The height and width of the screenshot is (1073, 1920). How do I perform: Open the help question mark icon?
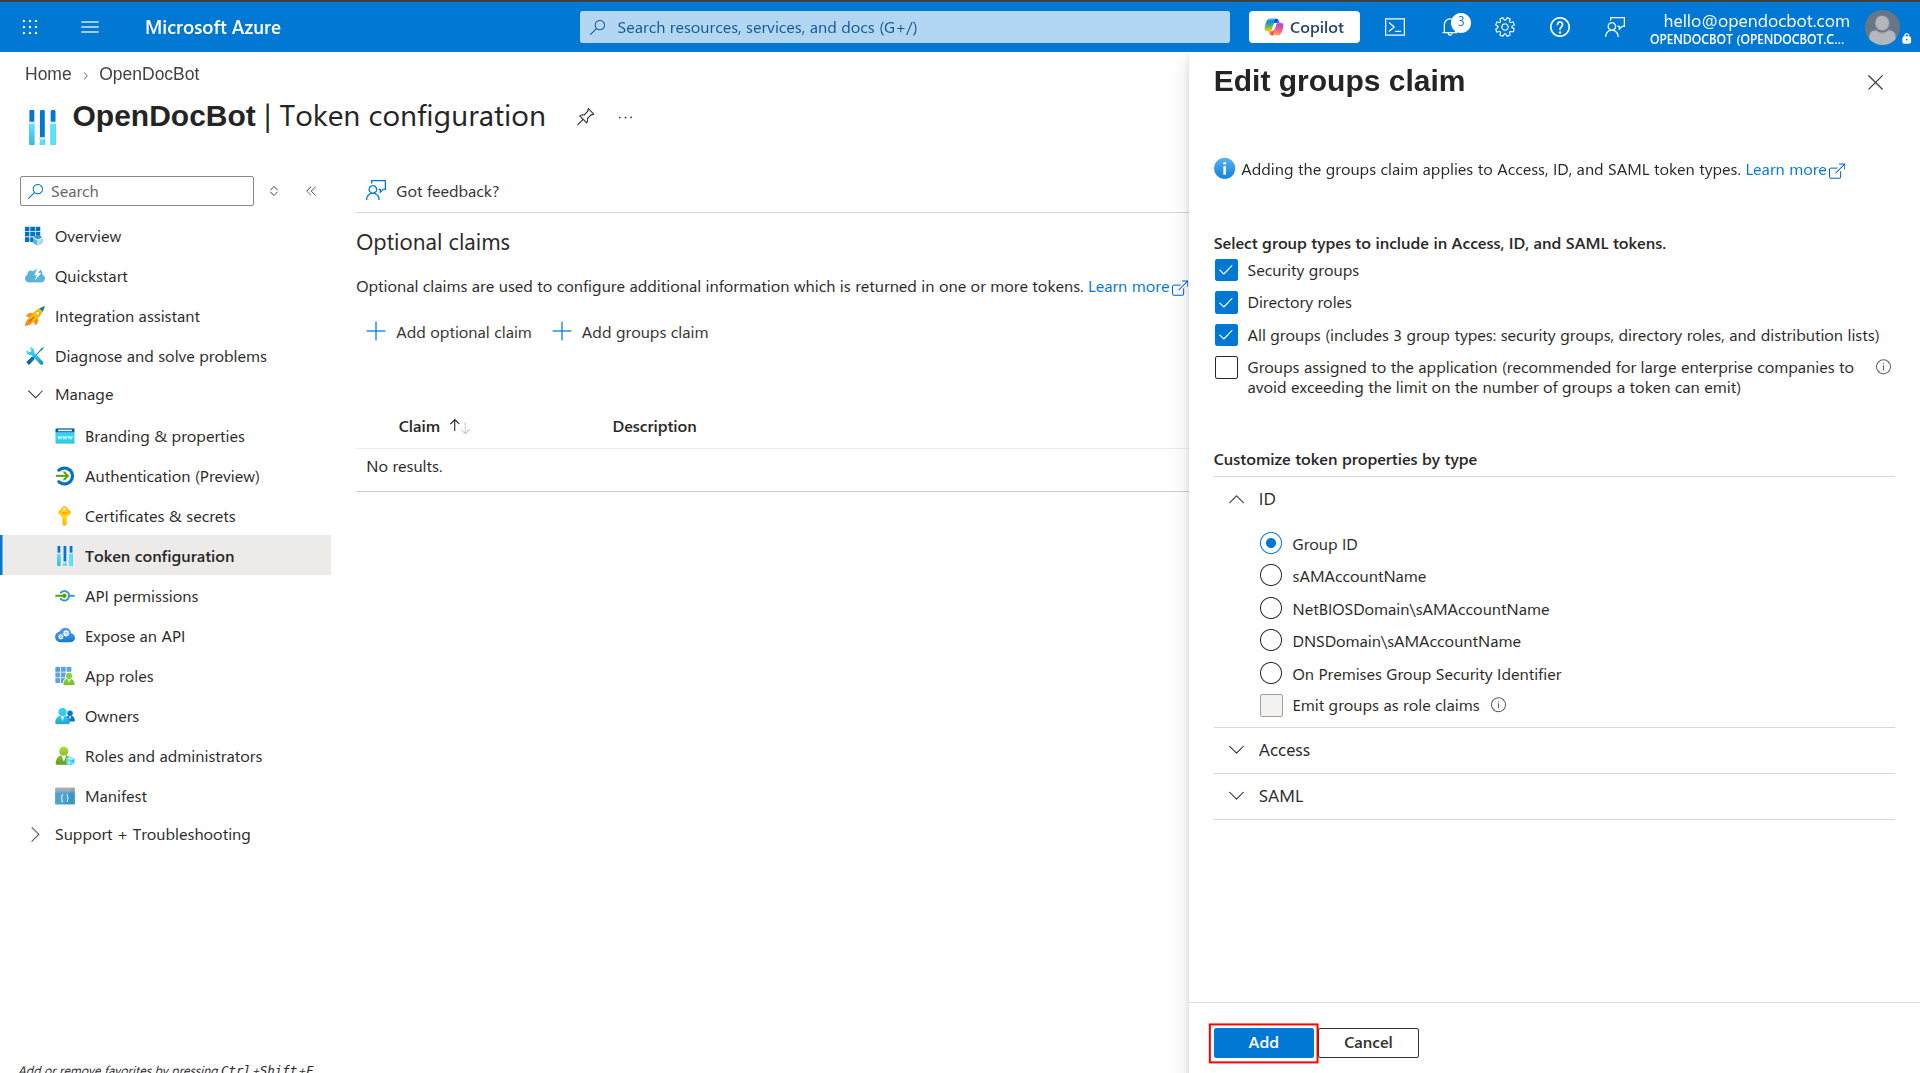pos(1560,27)
